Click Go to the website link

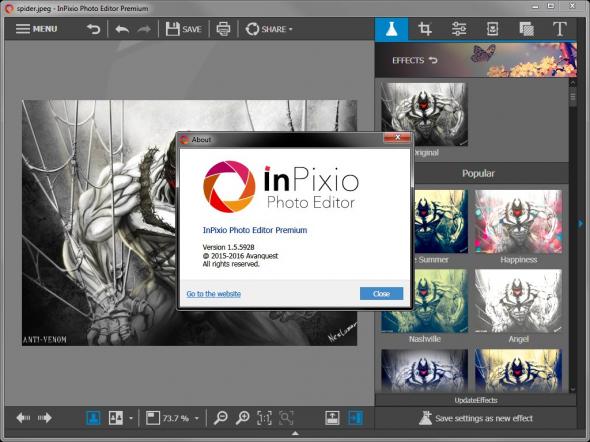point(213,293)
